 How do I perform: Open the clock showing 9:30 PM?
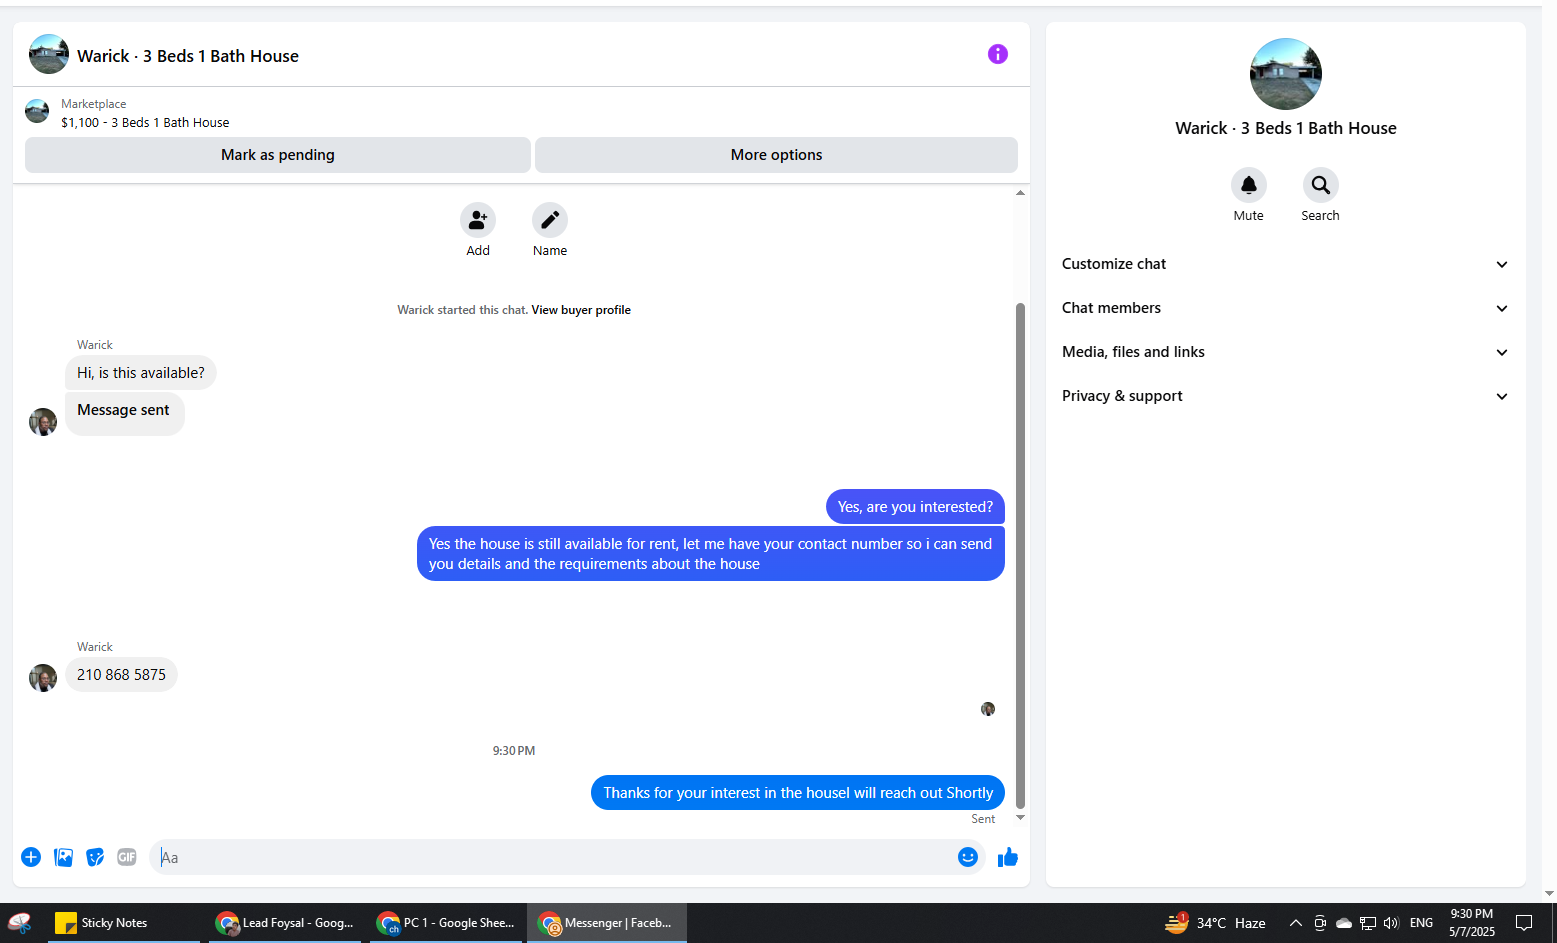pyautogui.click(x=1472, y=923)
